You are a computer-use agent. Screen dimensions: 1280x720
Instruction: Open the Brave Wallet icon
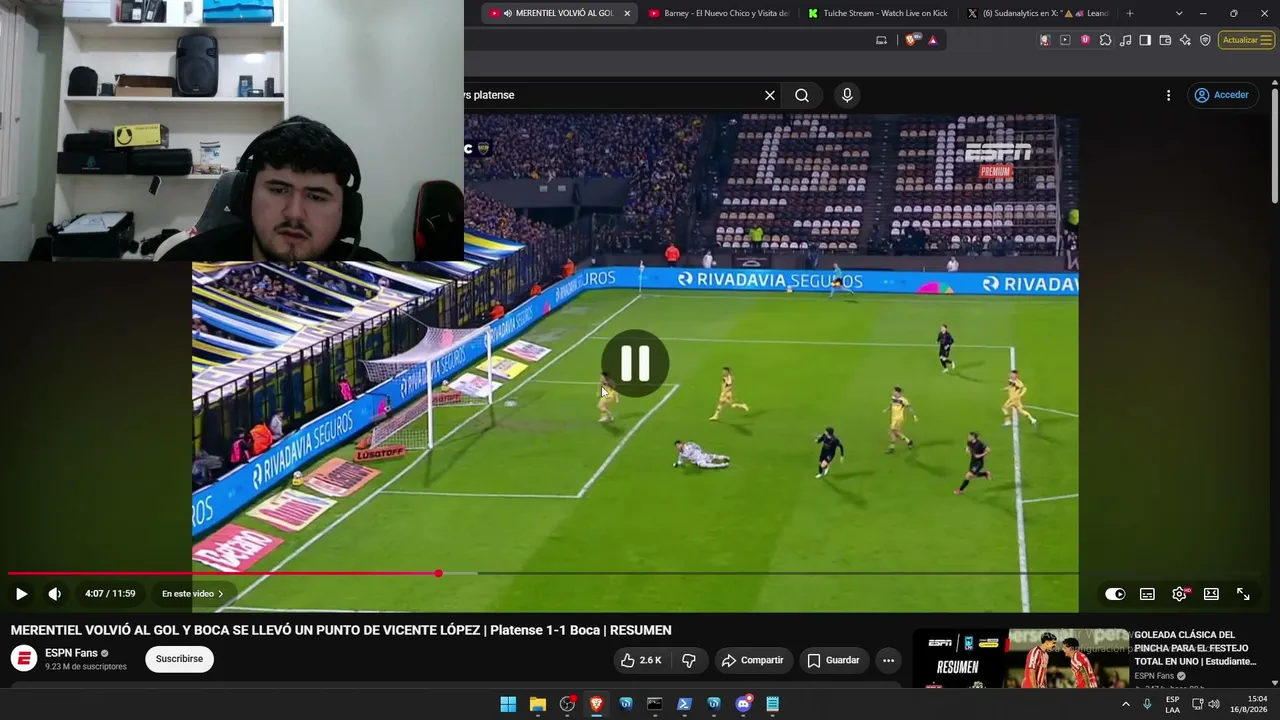tap(1165, 40)
